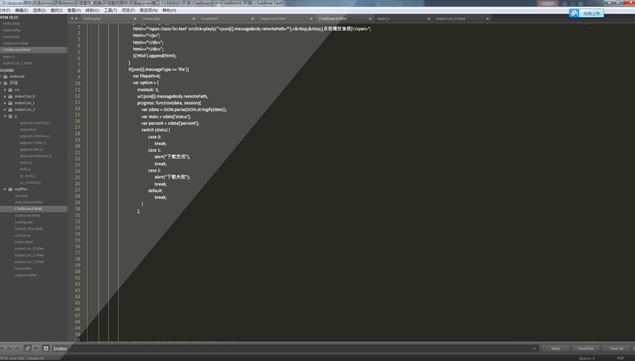Click the Find Prev button
The image size is (635, 361).
586,348
